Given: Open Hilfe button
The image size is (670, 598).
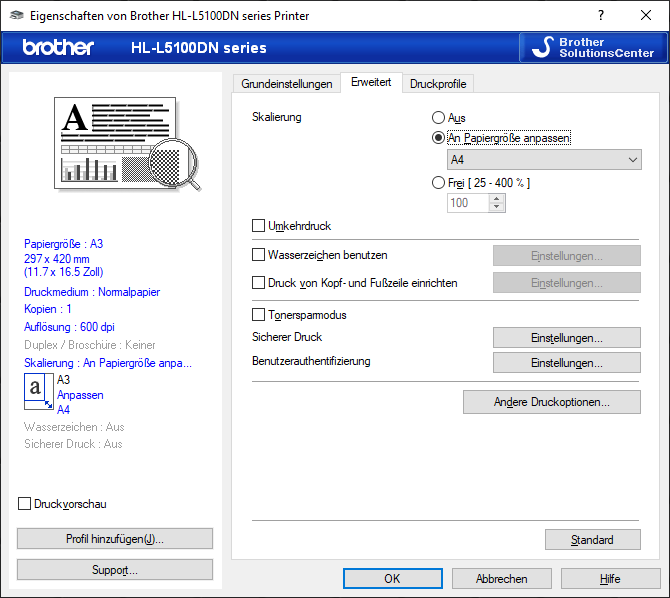Looking at the screenshot, I should [610, 578].
